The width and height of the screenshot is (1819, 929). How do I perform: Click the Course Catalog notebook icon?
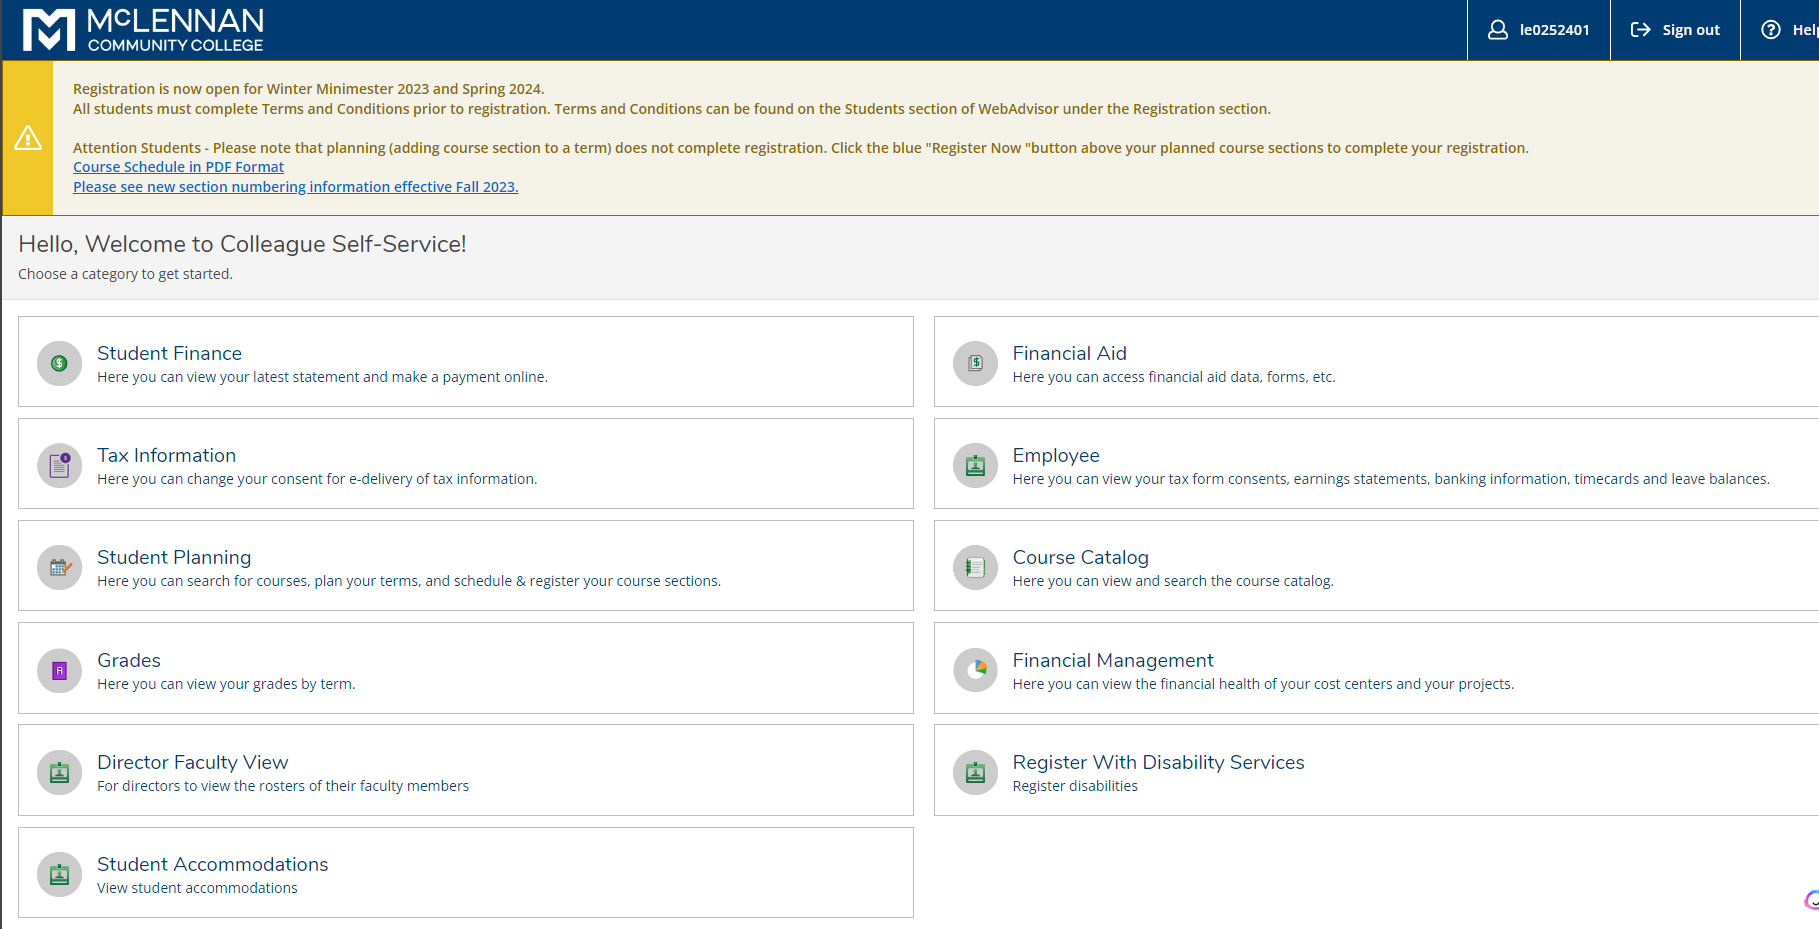[x=975, y=567]
